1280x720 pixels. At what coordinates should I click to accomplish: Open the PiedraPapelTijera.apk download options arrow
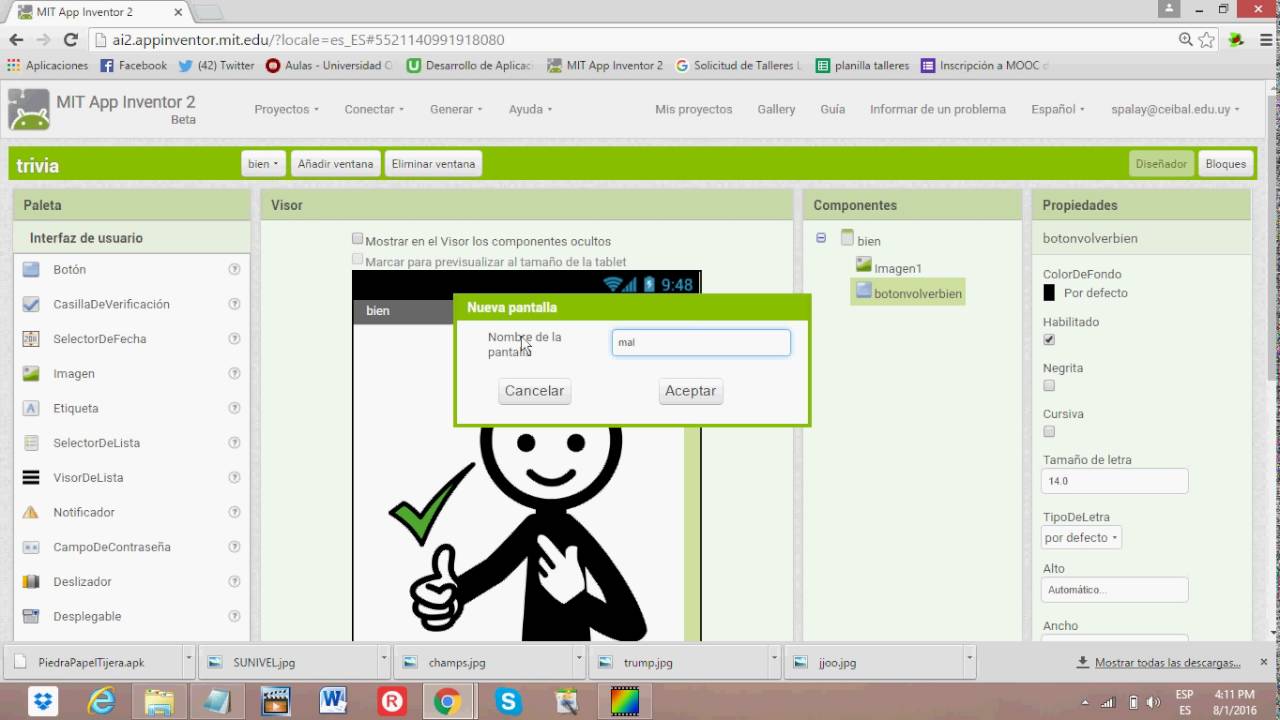(x=188, y=661)
